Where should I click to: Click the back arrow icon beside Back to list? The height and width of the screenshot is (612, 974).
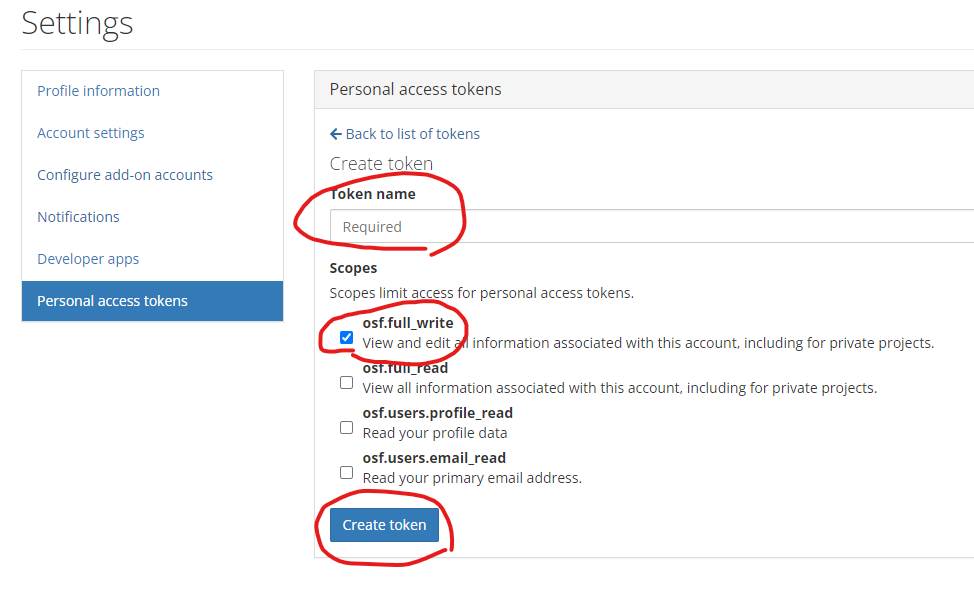[336, 134]
